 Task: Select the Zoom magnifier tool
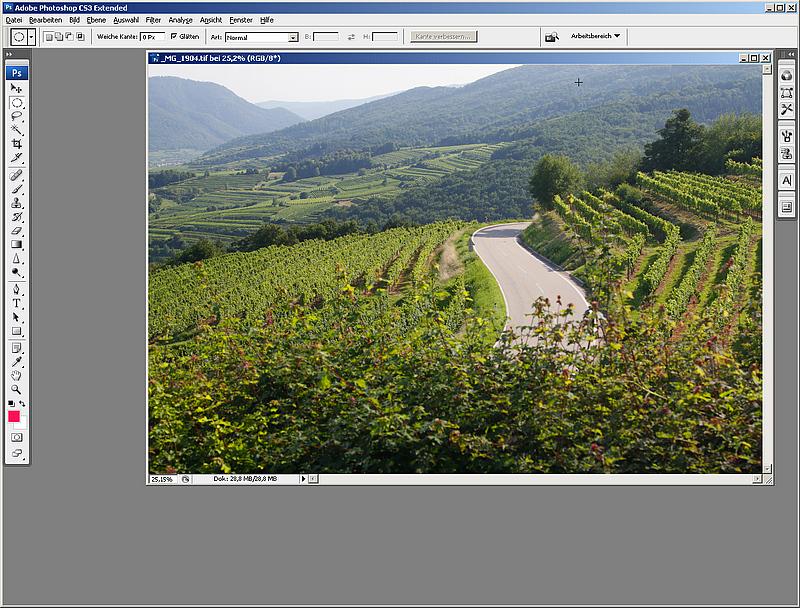click(17, 389)
